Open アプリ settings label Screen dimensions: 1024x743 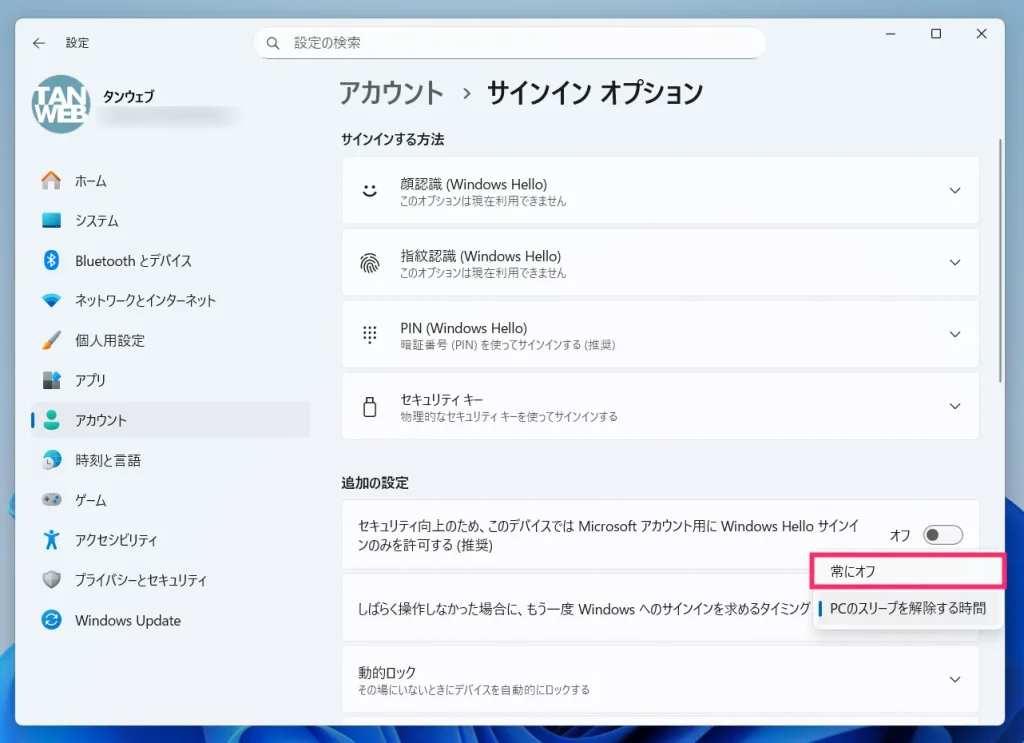click(90, 380)
